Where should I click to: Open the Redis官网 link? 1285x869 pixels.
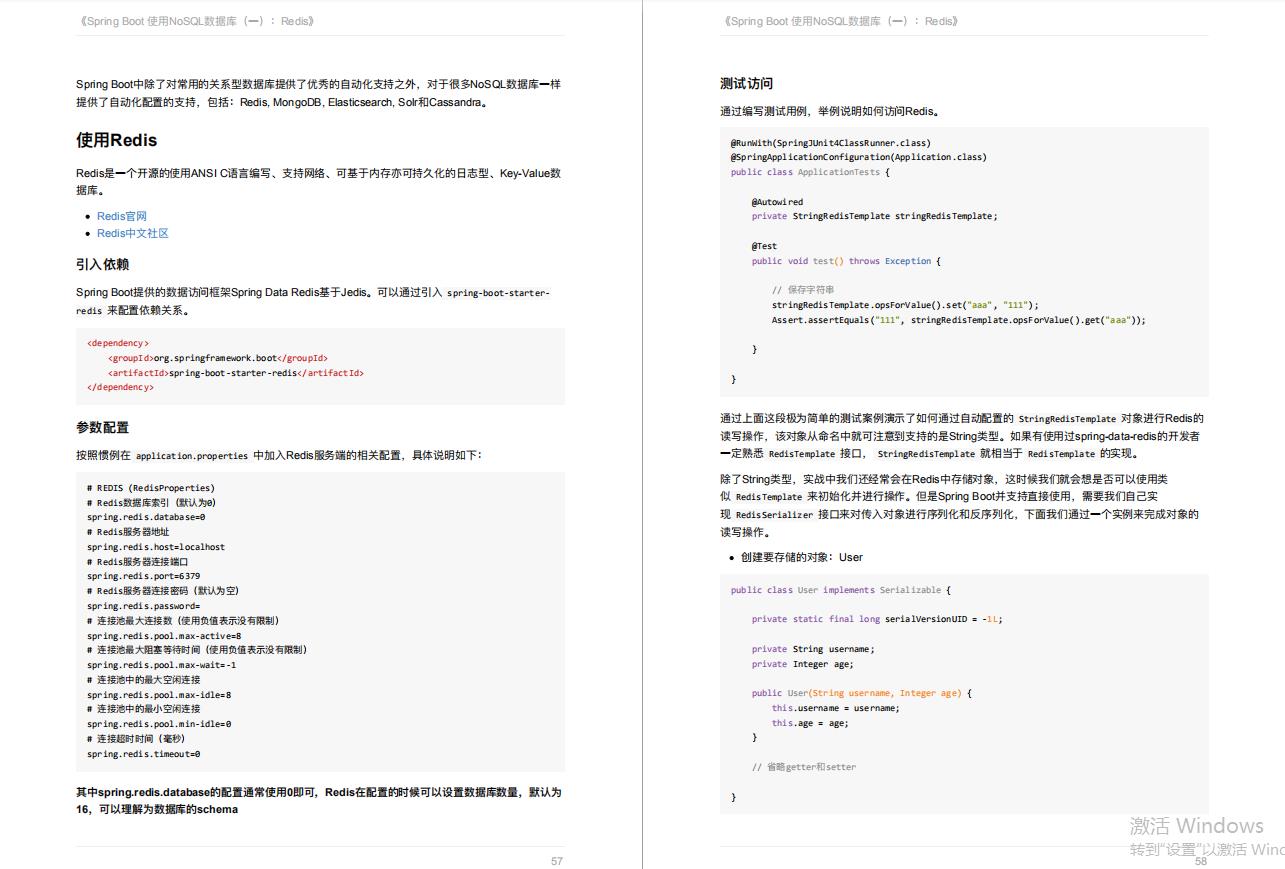coord(122,216)
